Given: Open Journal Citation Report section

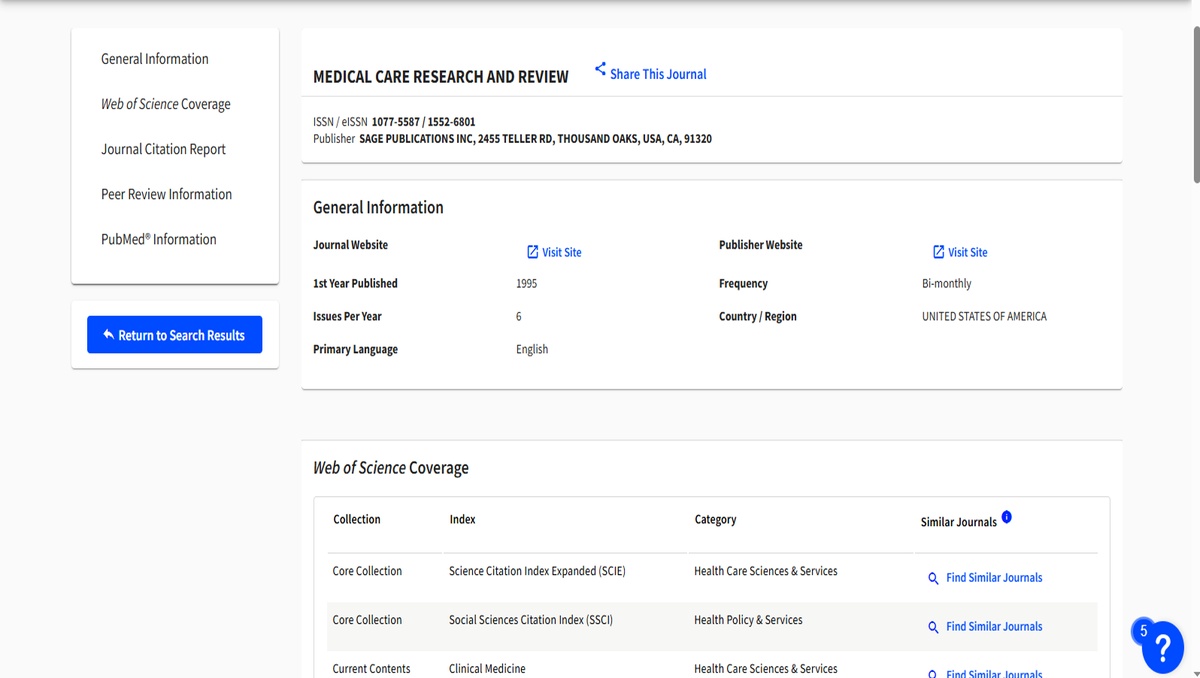Looking at the screenshot, I should (x=163, y=149).
